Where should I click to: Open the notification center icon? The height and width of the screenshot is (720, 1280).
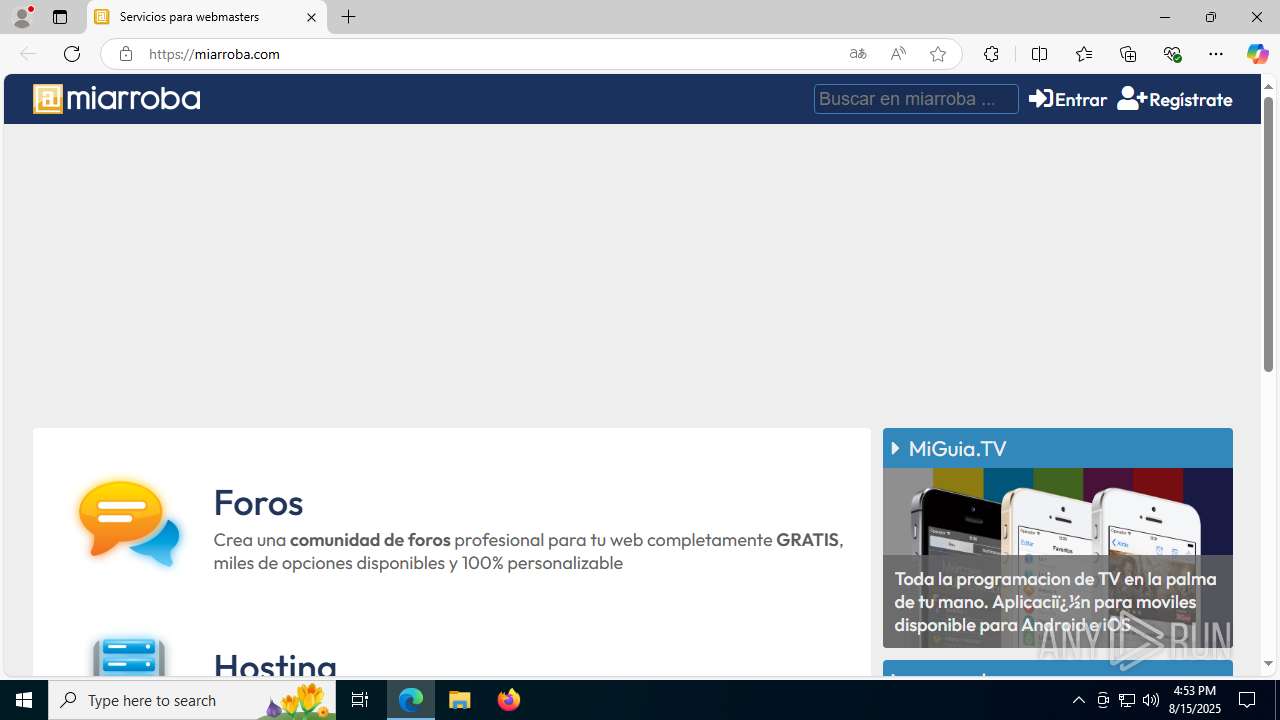pyautogui.click(x=1248, y=700)
